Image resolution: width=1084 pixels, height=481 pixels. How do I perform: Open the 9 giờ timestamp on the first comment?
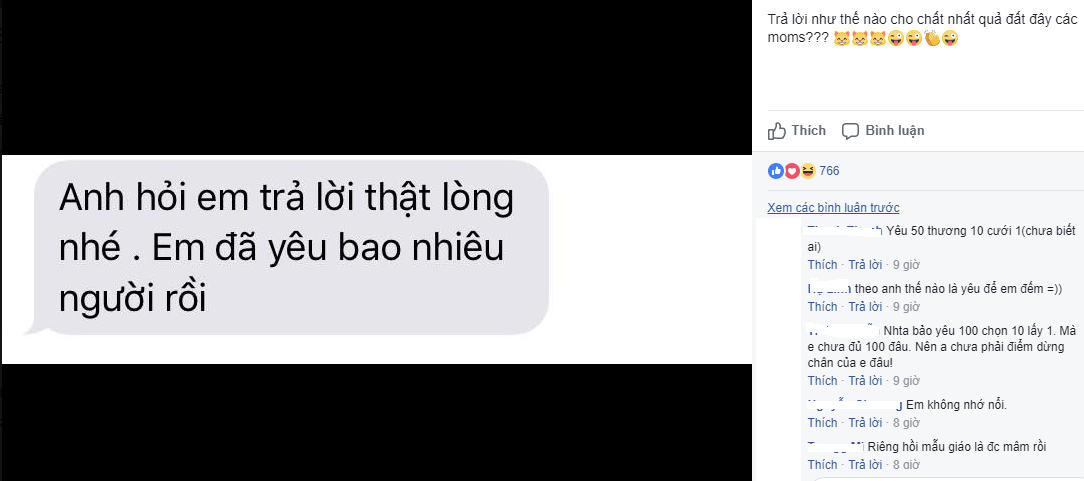click(906, 265)
